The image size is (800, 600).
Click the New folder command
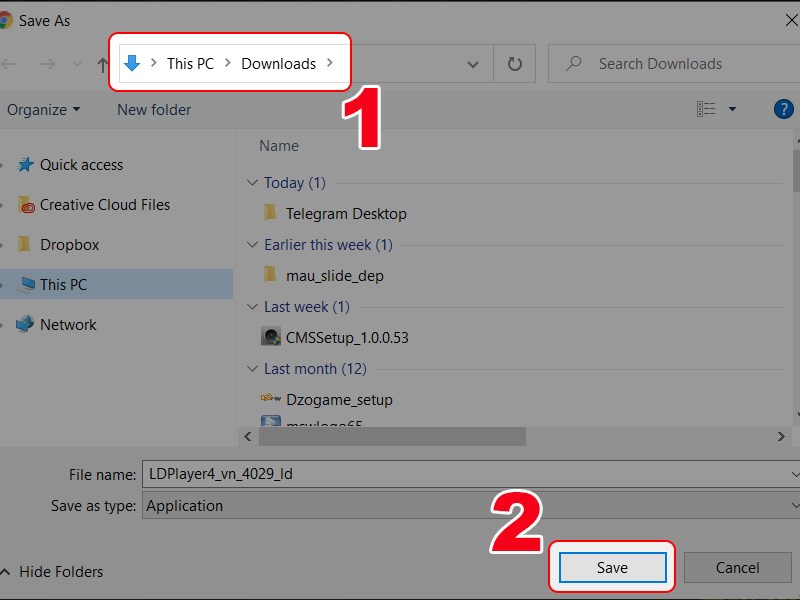click(154, 110)
